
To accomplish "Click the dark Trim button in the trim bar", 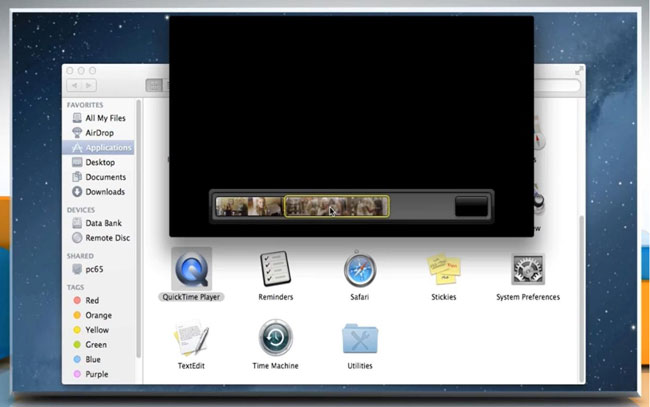I will 471,206.
